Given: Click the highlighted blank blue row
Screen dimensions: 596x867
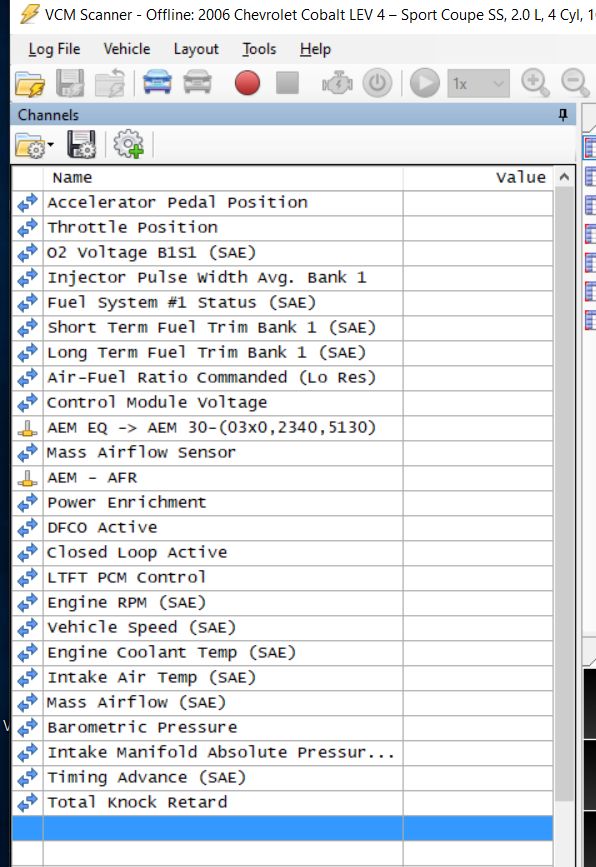Looking at the screenshot, I should click(x=283, y=828).
